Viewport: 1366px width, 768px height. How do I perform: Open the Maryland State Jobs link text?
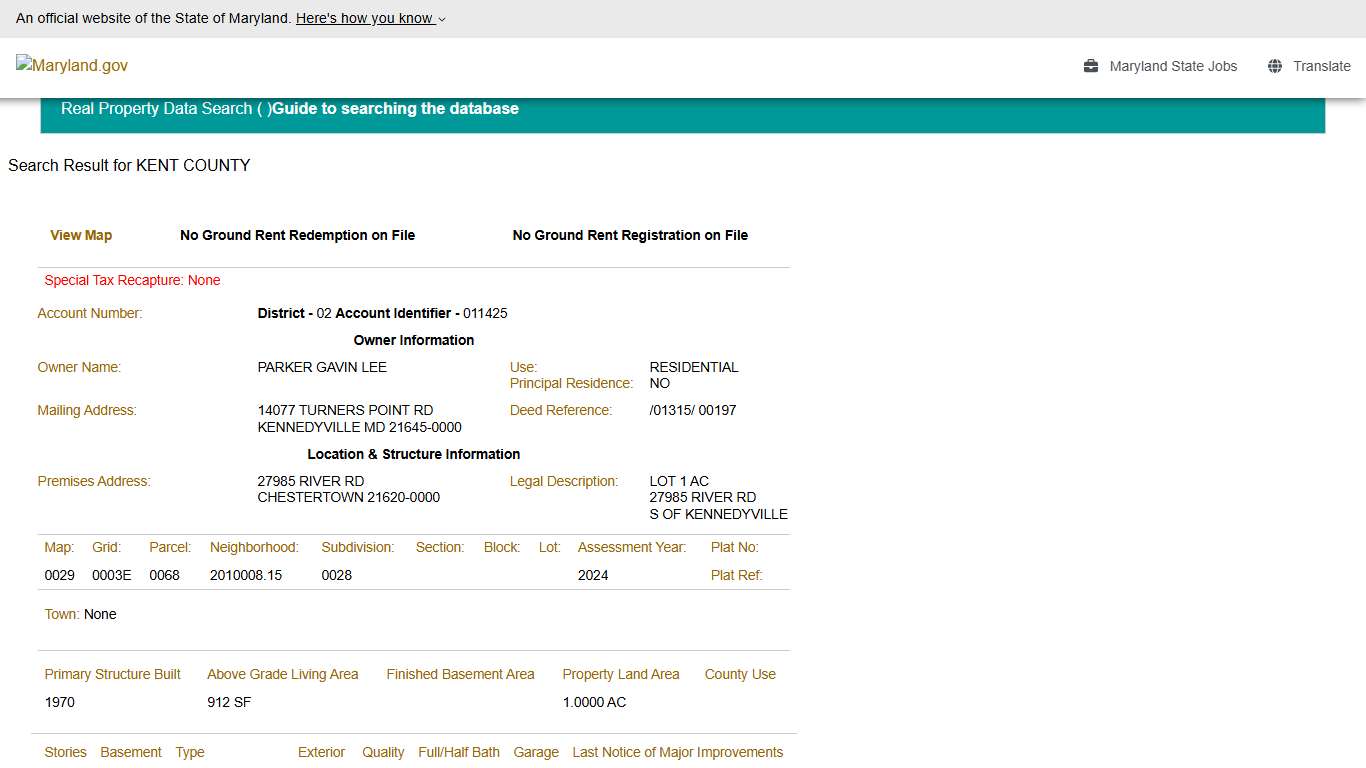coord(1173,66)
